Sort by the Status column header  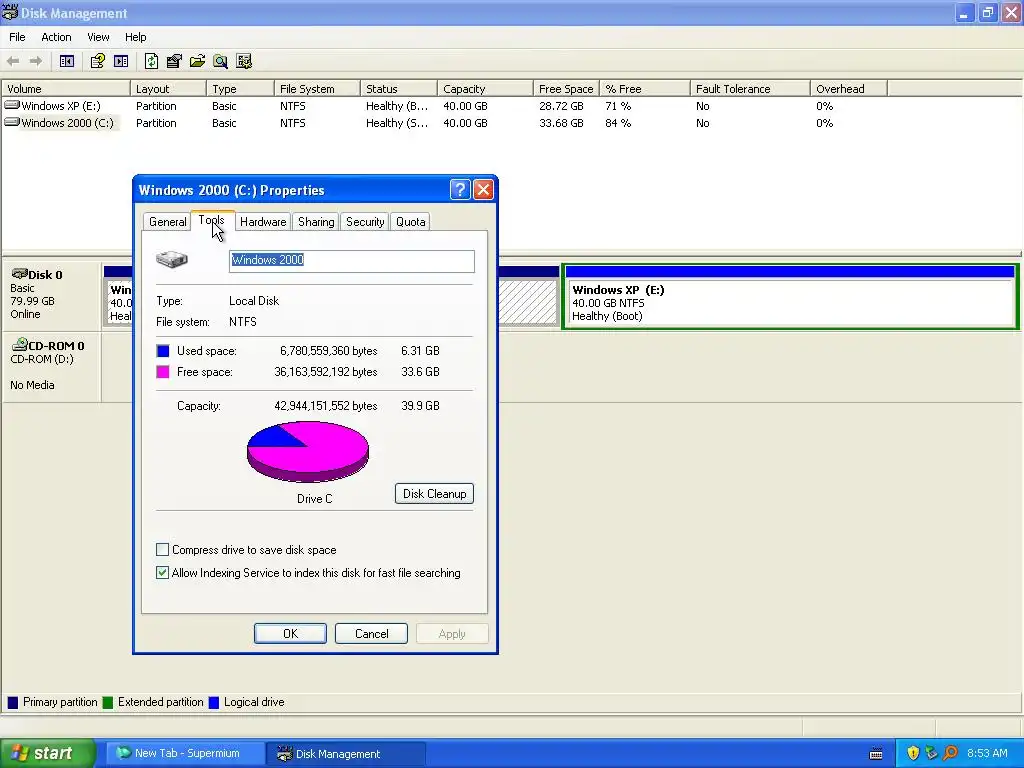[x=398, y=89]
